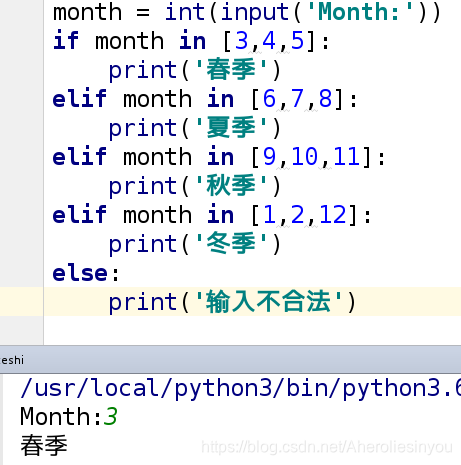Click the print('冬季') code line
The width and height of the screenshot is (461, 465).
[195, 244]
